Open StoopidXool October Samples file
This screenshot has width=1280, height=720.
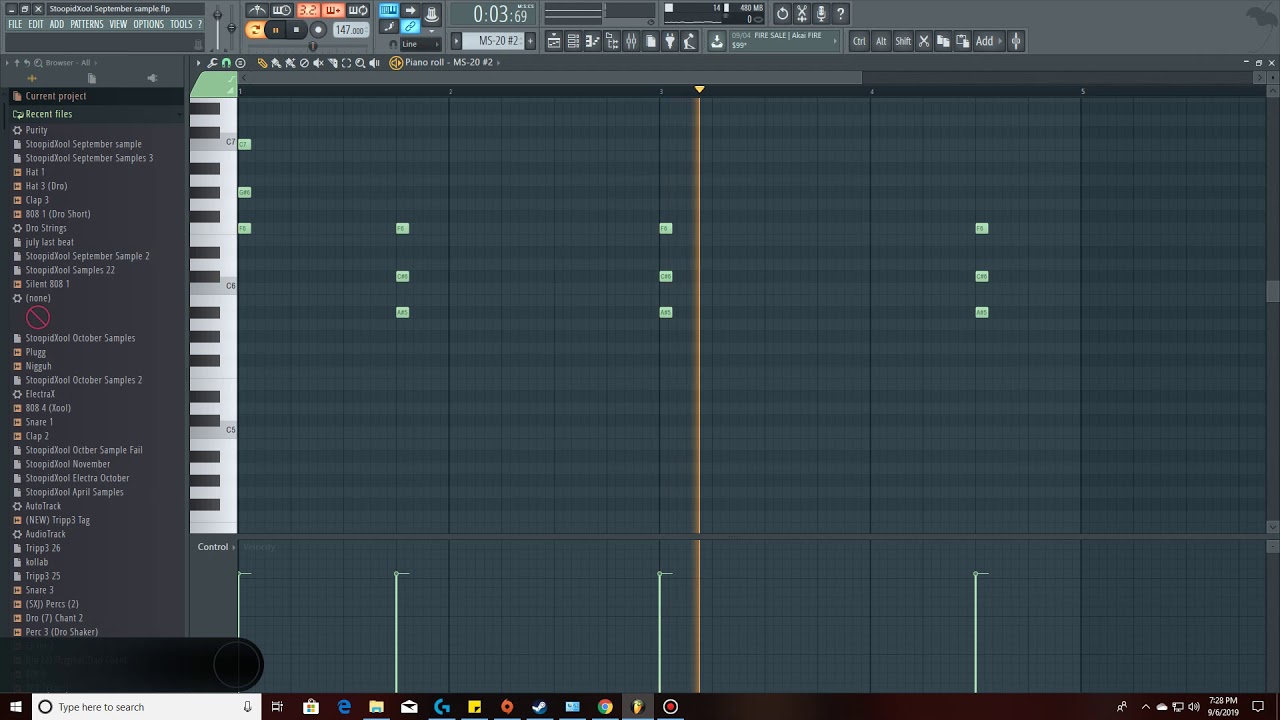tap(80, 338)
